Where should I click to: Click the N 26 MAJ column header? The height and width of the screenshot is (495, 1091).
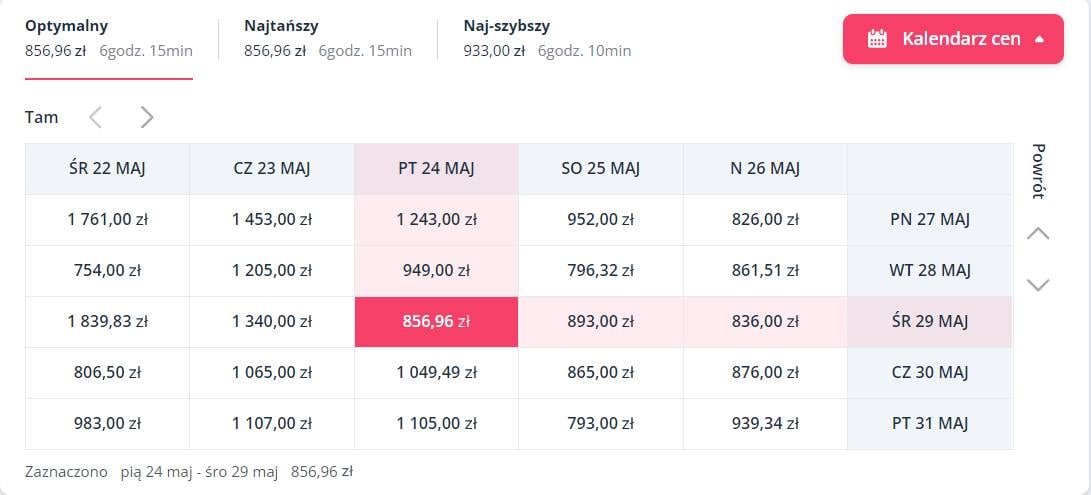[765, 169]
